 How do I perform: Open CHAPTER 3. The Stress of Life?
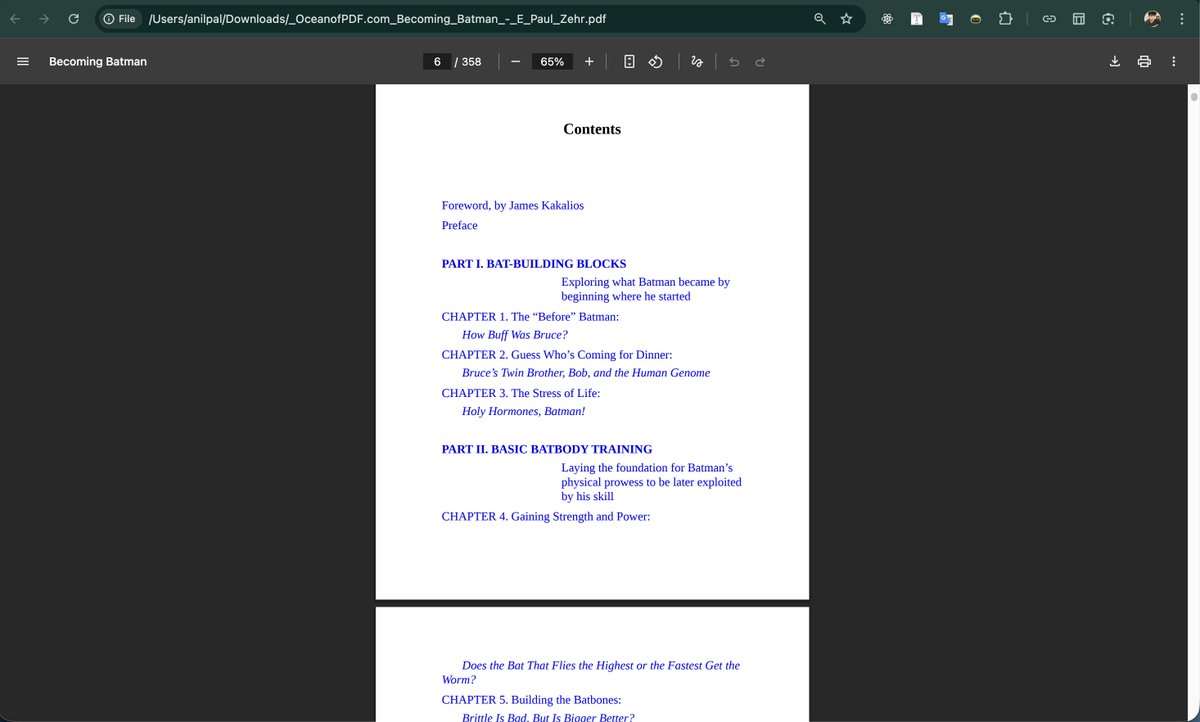pos(521,393)
